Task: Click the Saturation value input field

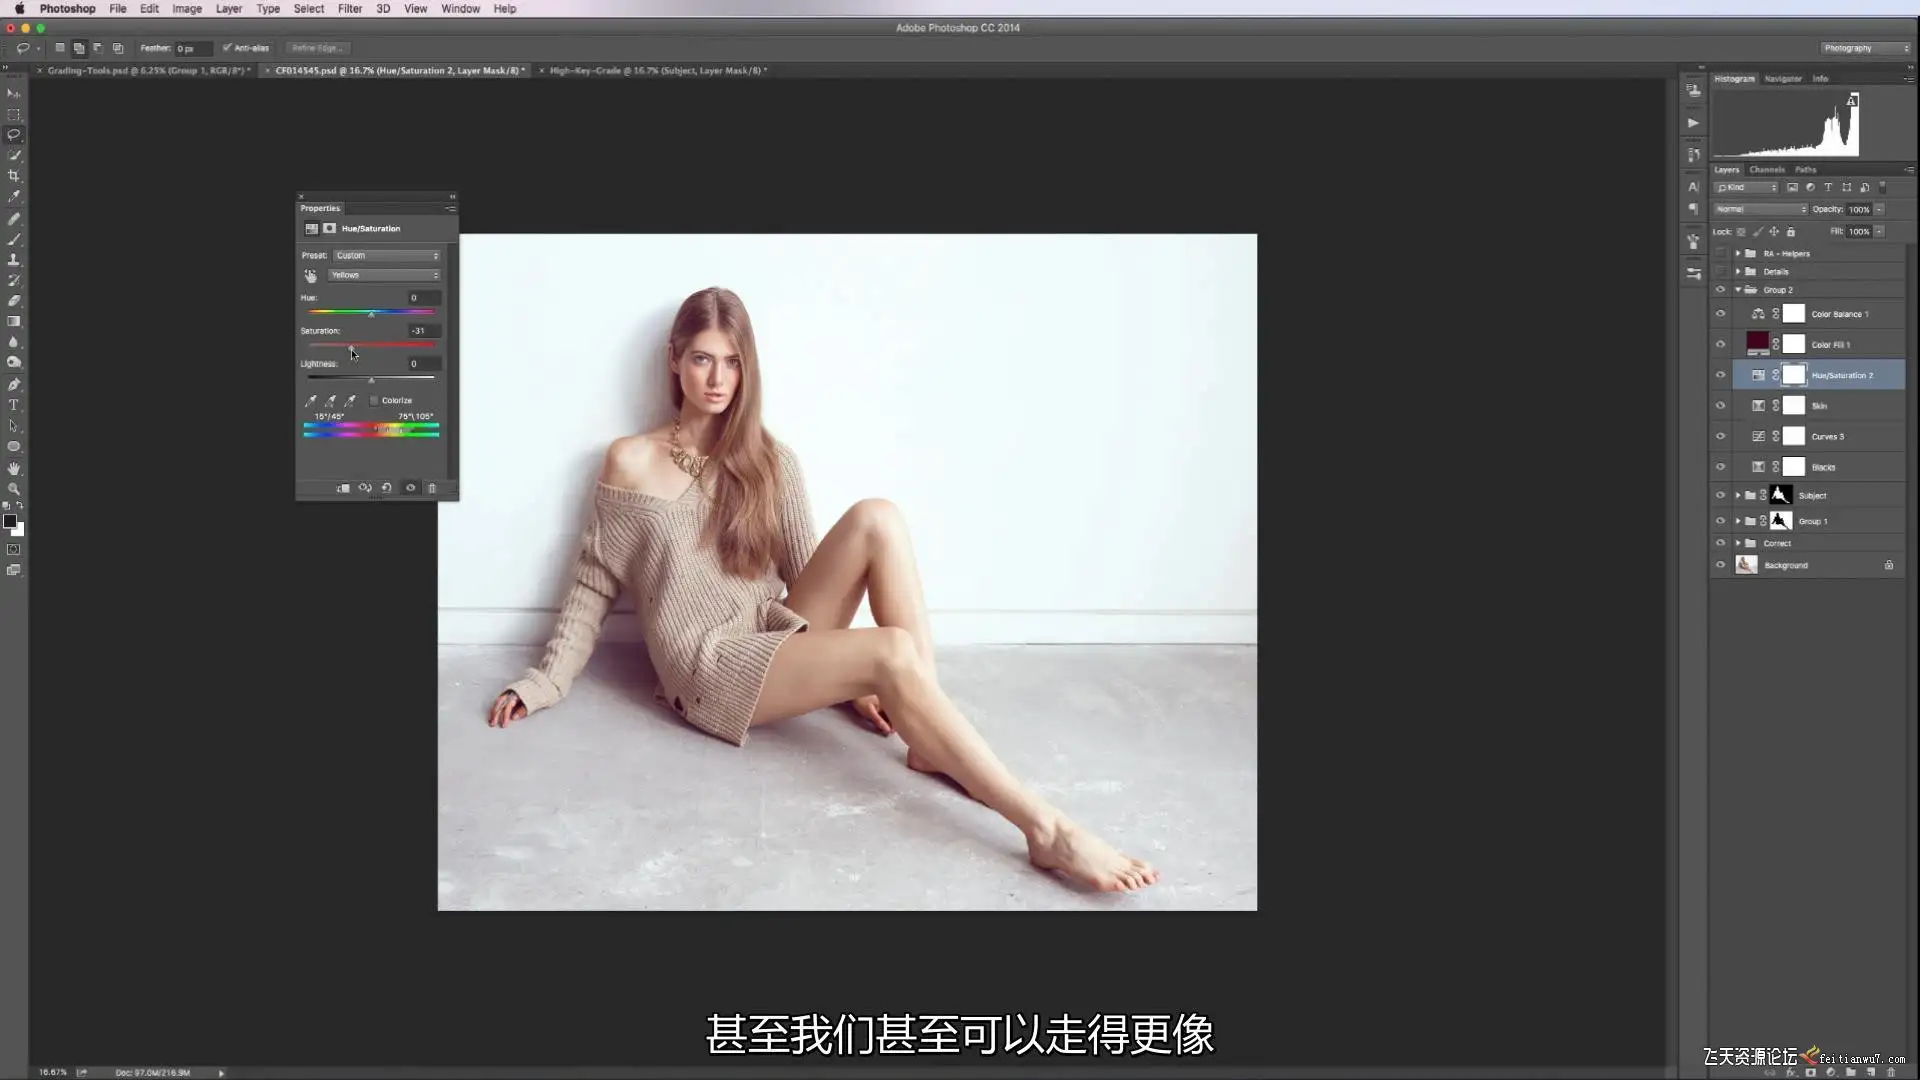Action: [x=423, y=331]
